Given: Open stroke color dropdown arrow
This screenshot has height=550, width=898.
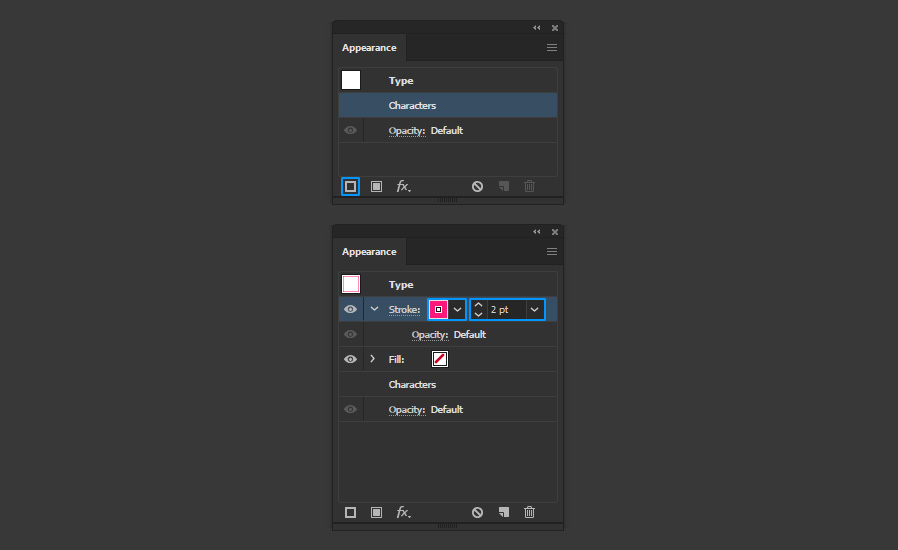Looking at the screenshot, I should coord(457,309).
